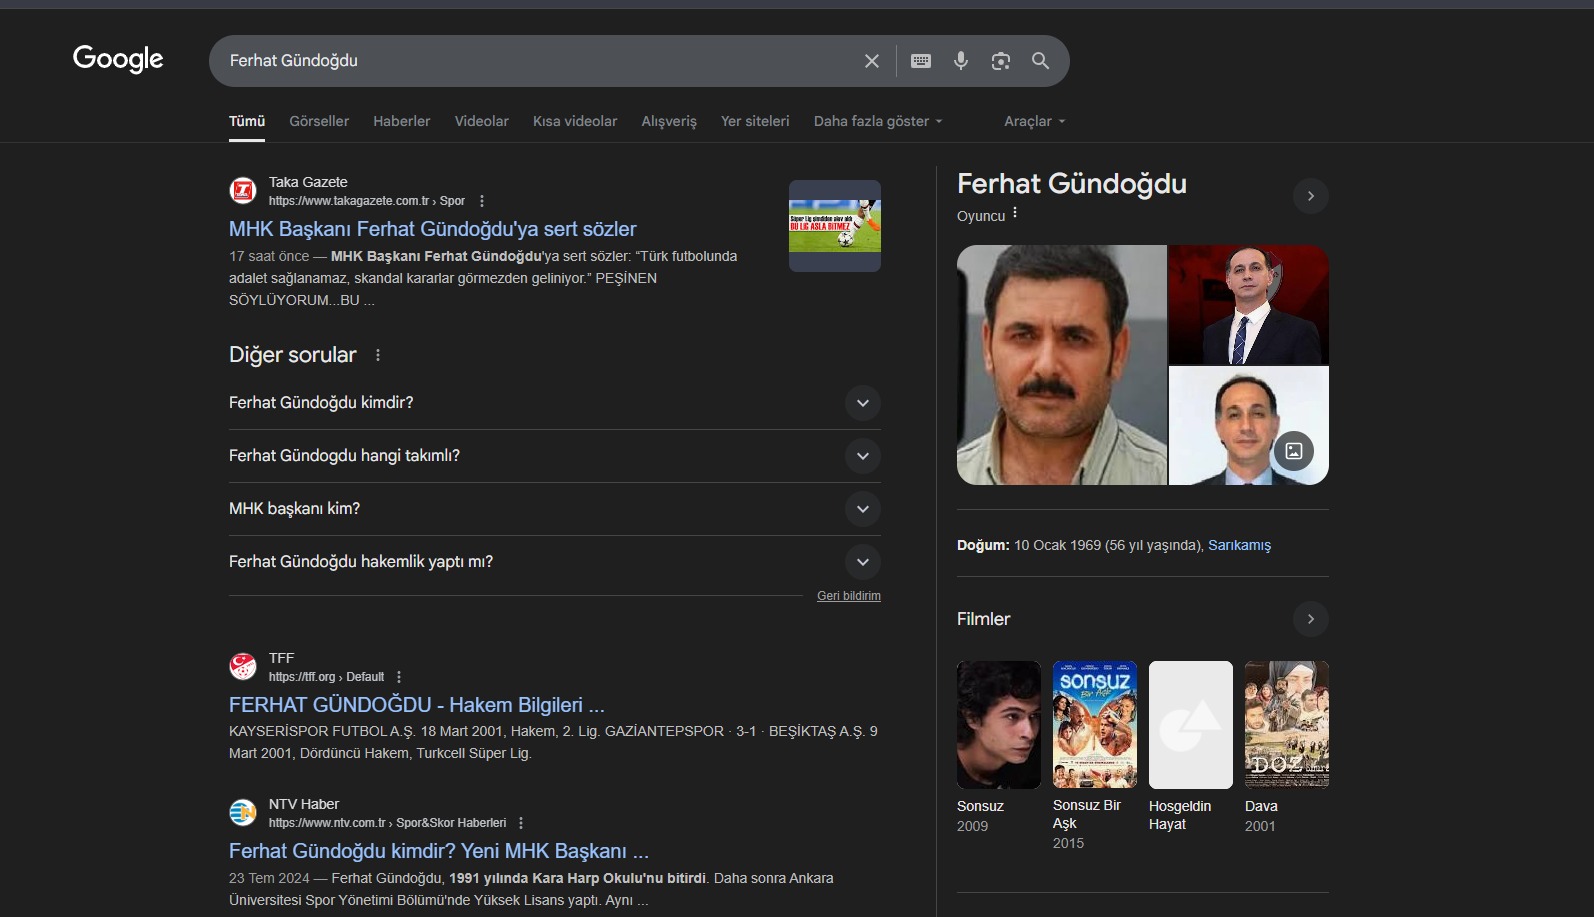Follow the Sarıkamış birthplace link
This screenshot has height=917, width=1594.
[1239, 545]
